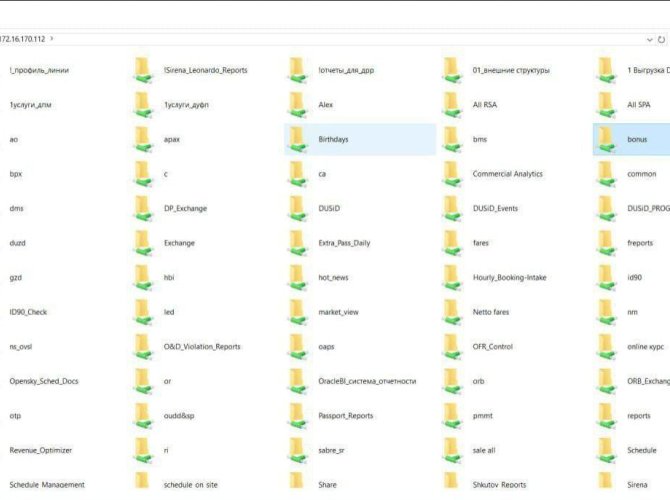Open the !Sirena_Leonardo_Reports folder icon
The width and height of the screenshot is (670, 500).
[143, 70]
